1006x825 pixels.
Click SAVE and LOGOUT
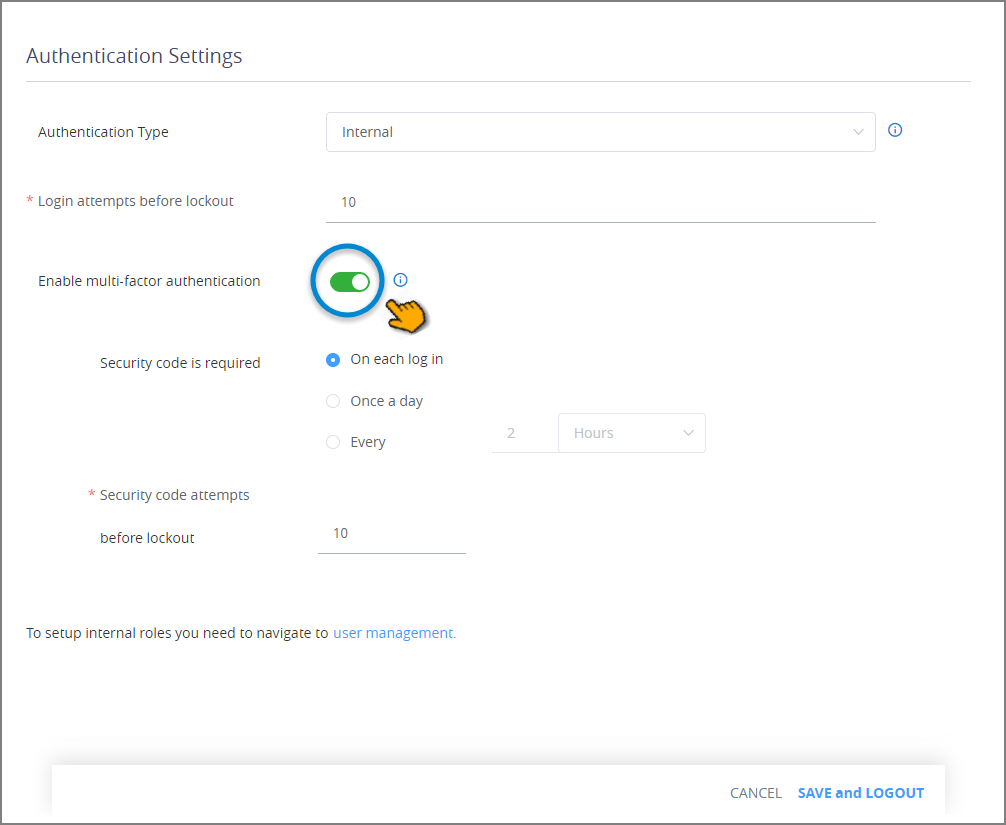click(x=861, y=793)
